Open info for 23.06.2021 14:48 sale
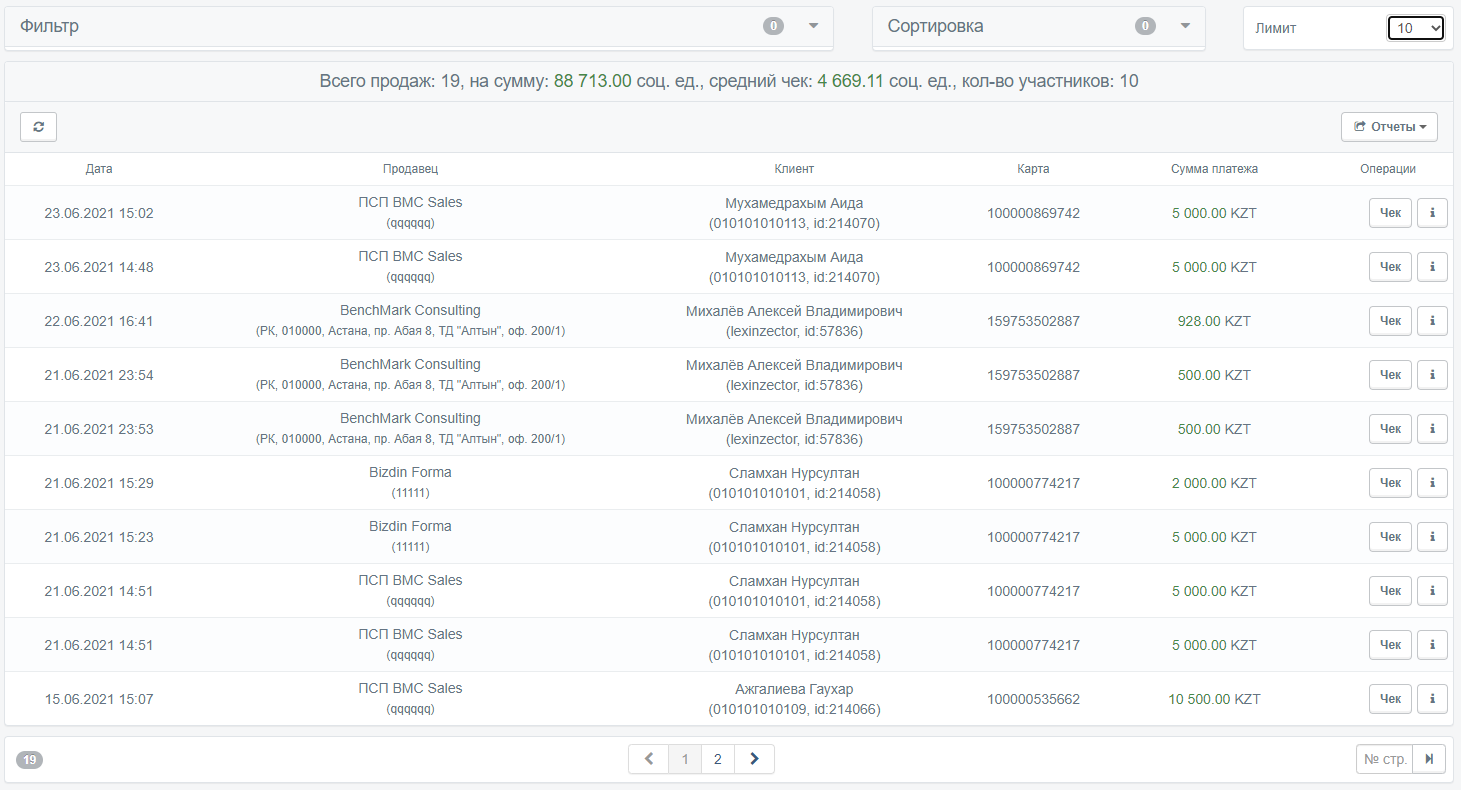This screenshot has width=1461, height=790. (1432, 267)
